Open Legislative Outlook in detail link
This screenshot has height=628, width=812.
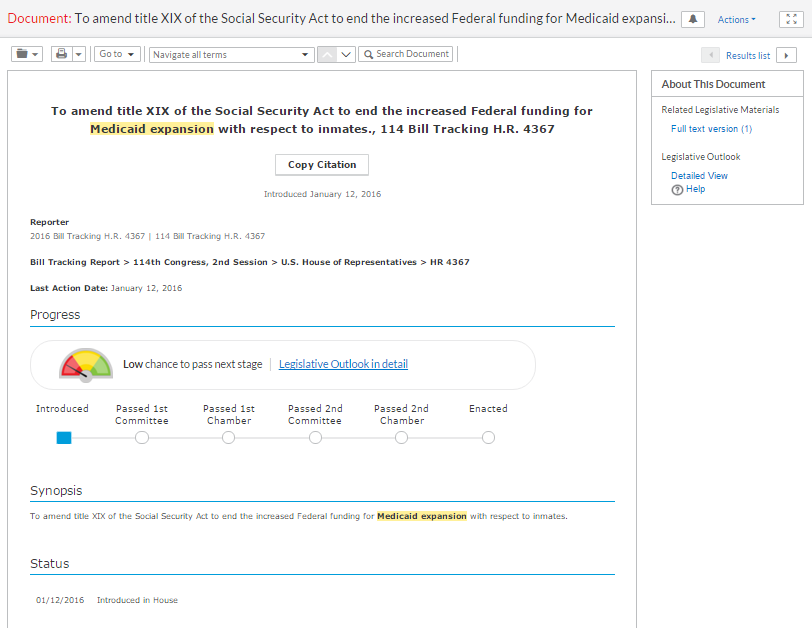coord(343,364)
